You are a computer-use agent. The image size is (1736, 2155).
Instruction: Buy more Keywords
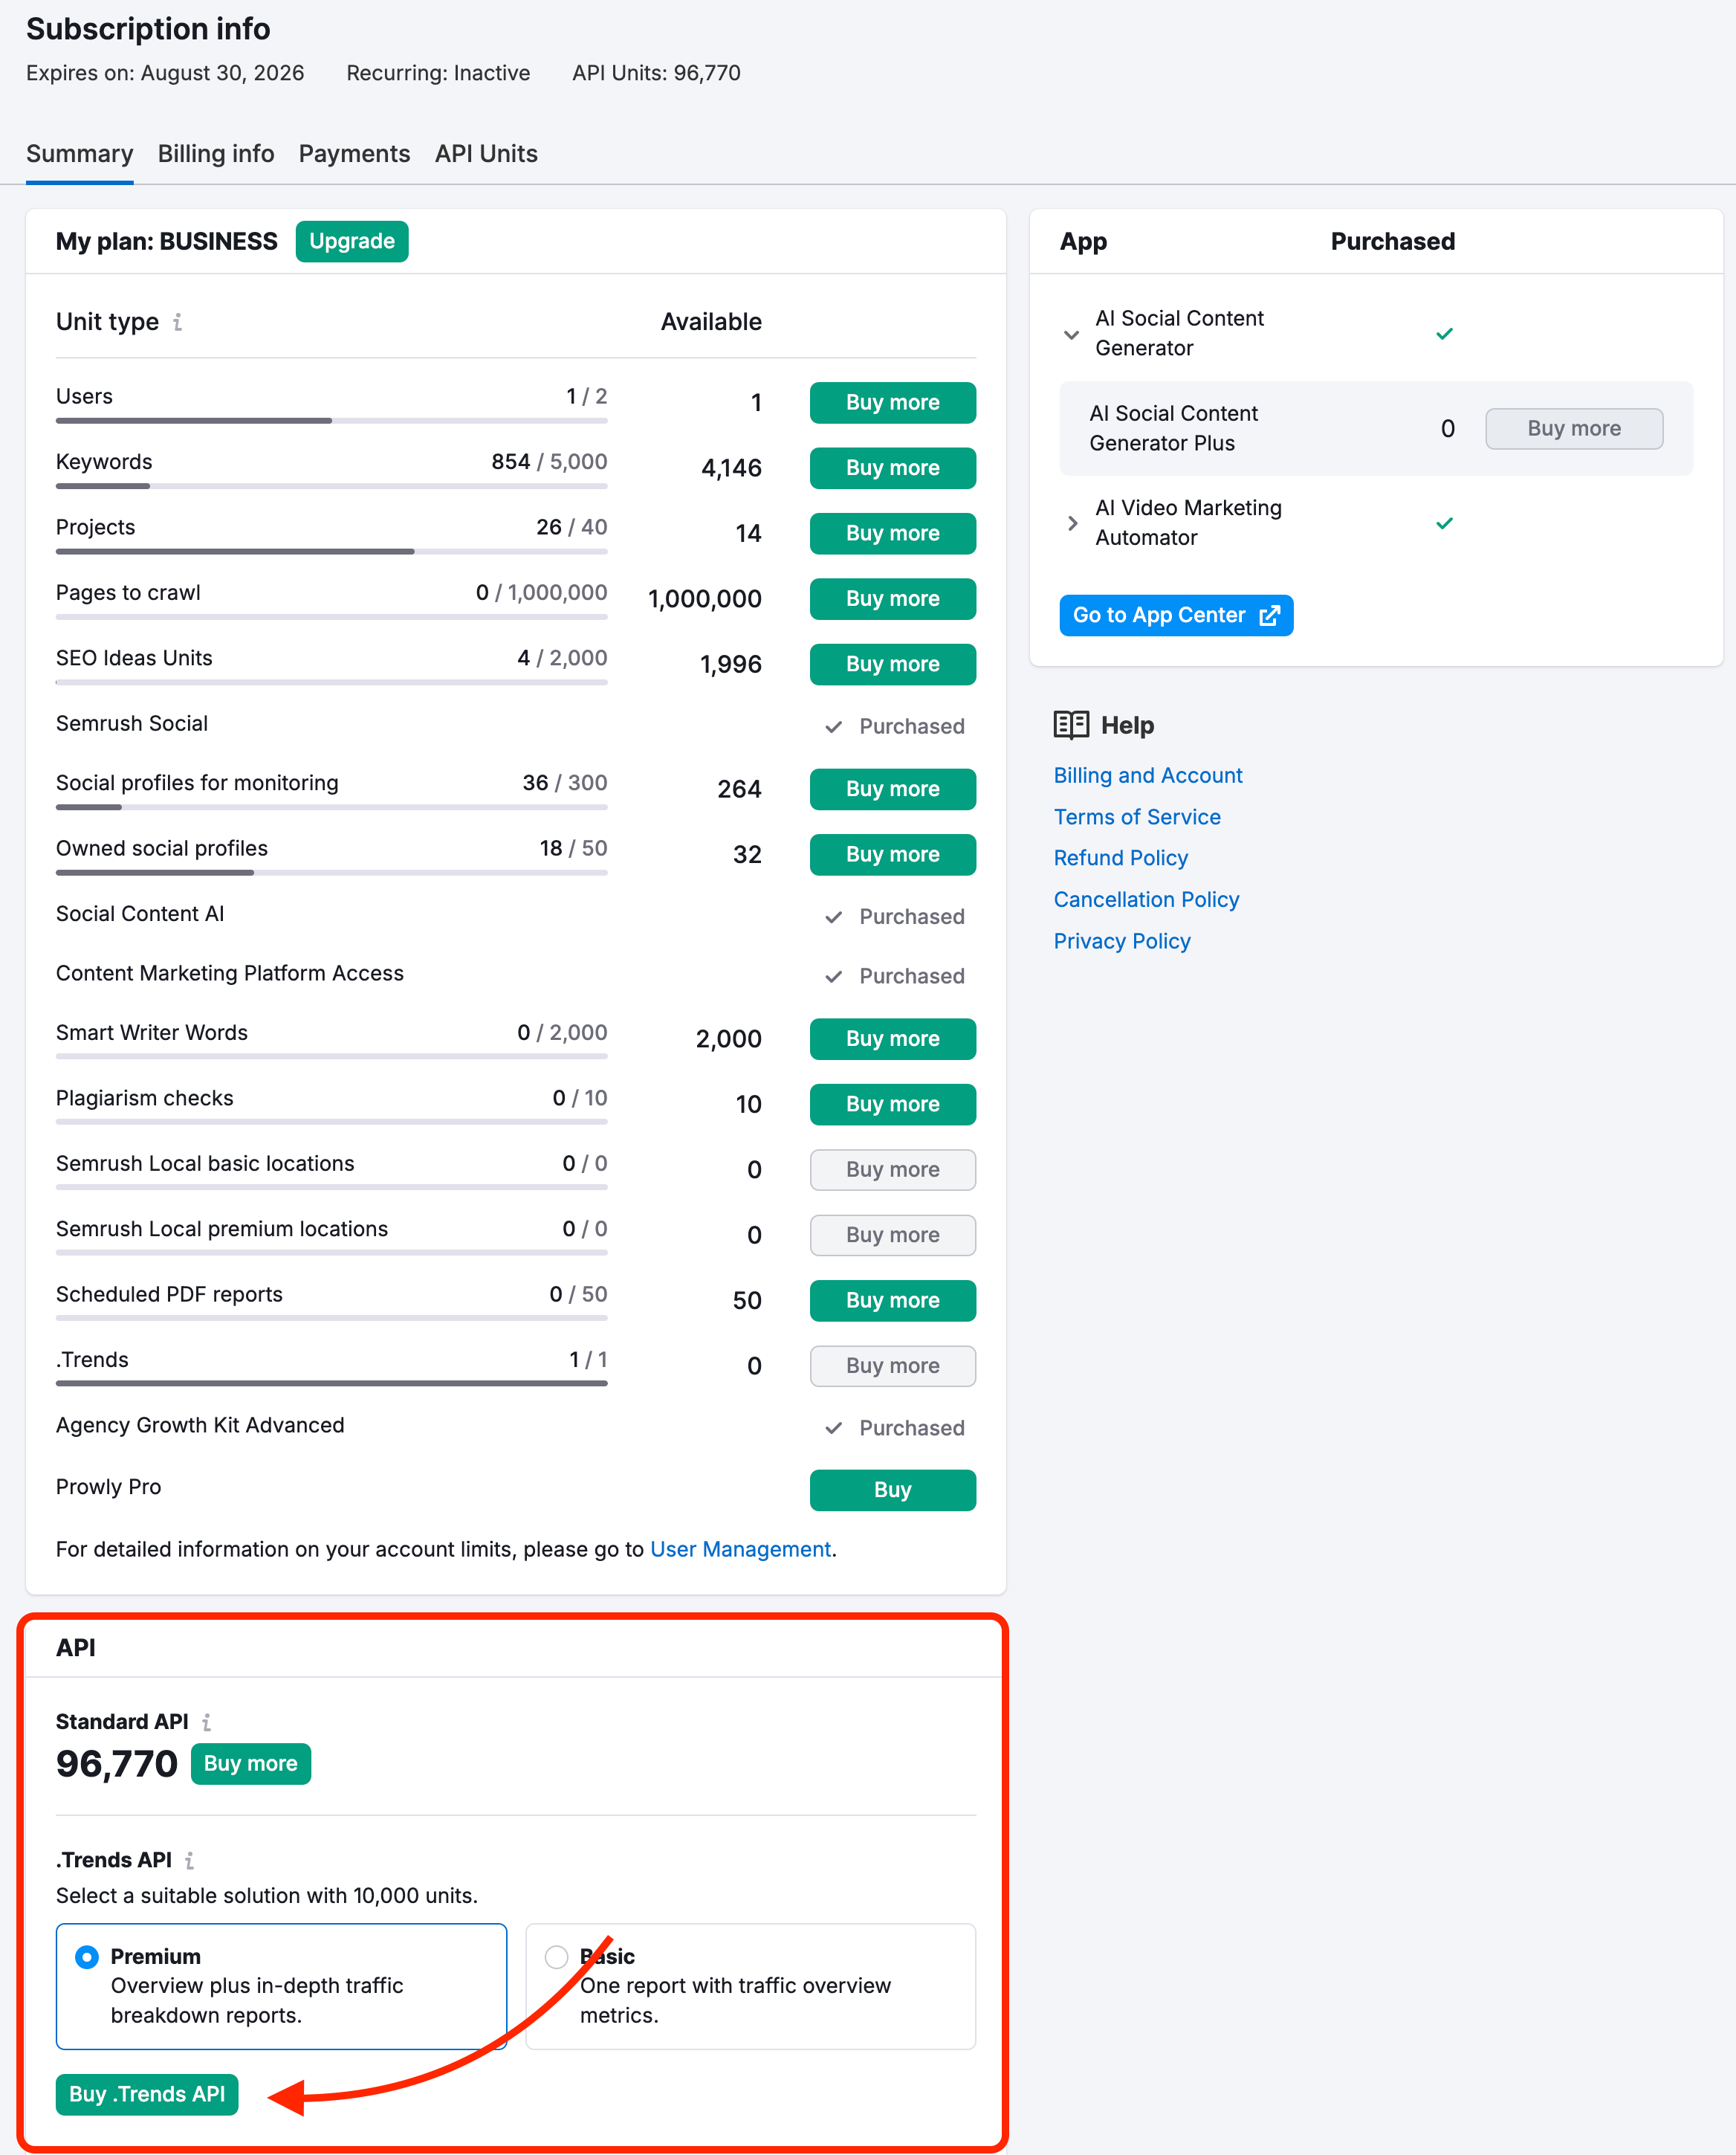coord(892,468)
